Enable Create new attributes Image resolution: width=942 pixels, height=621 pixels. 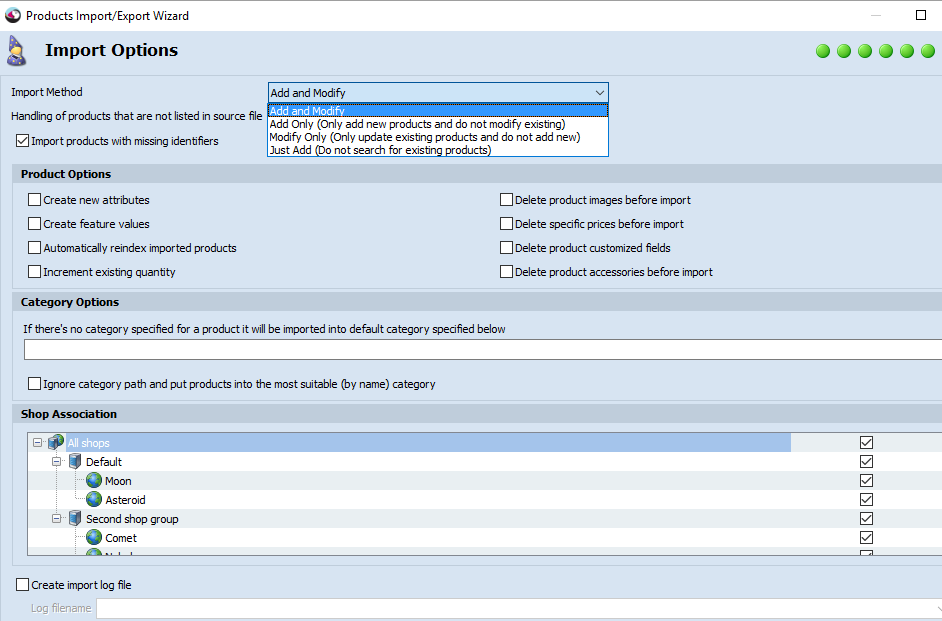34,199
